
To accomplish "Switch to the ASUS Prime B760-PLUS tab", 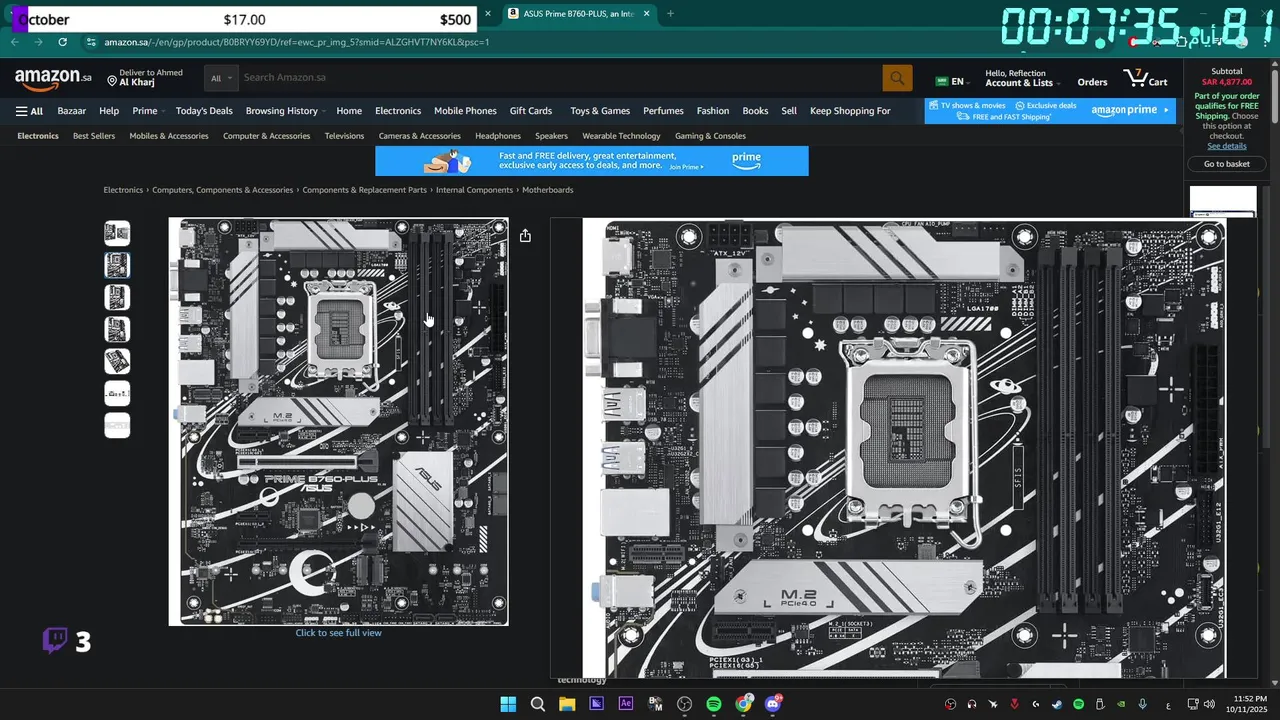I will 578,13.
